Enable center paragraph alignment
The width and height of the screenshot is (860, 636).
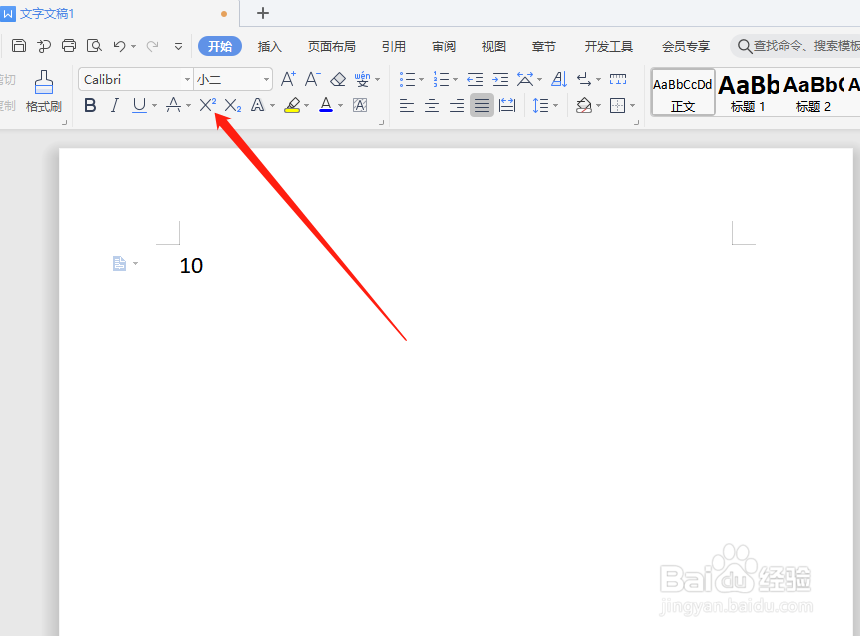pos(431,105)
